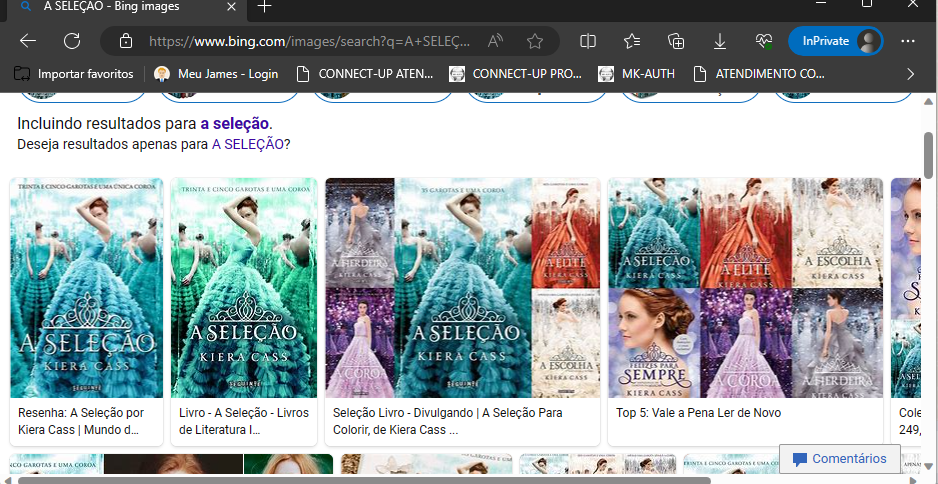Viewport: 938px width, 484px height.
Task: Click 'Seleção Livro - Divulgando' caption text
Action: [x=447, y=422]
